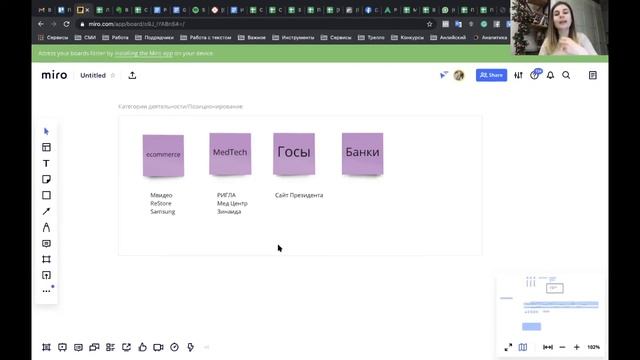The image size is (640, 360).
Task: Go back in browser
Action: tap(41, 24)
